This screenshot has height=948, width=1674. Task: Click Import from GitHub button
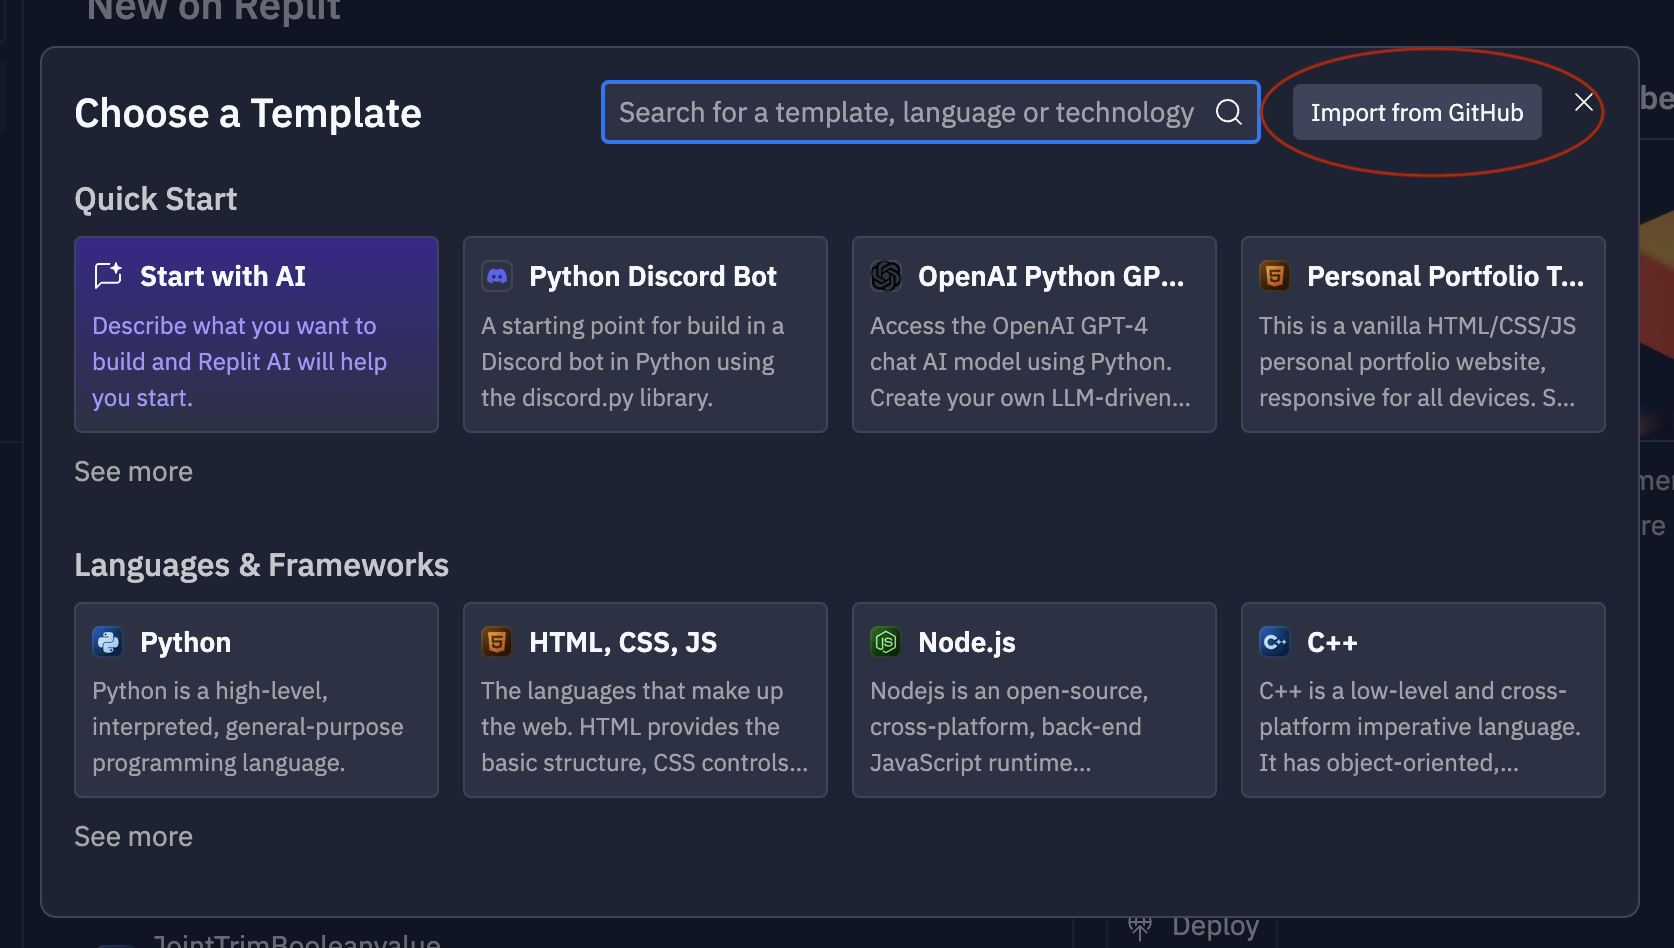click(x=1417, y=112)
